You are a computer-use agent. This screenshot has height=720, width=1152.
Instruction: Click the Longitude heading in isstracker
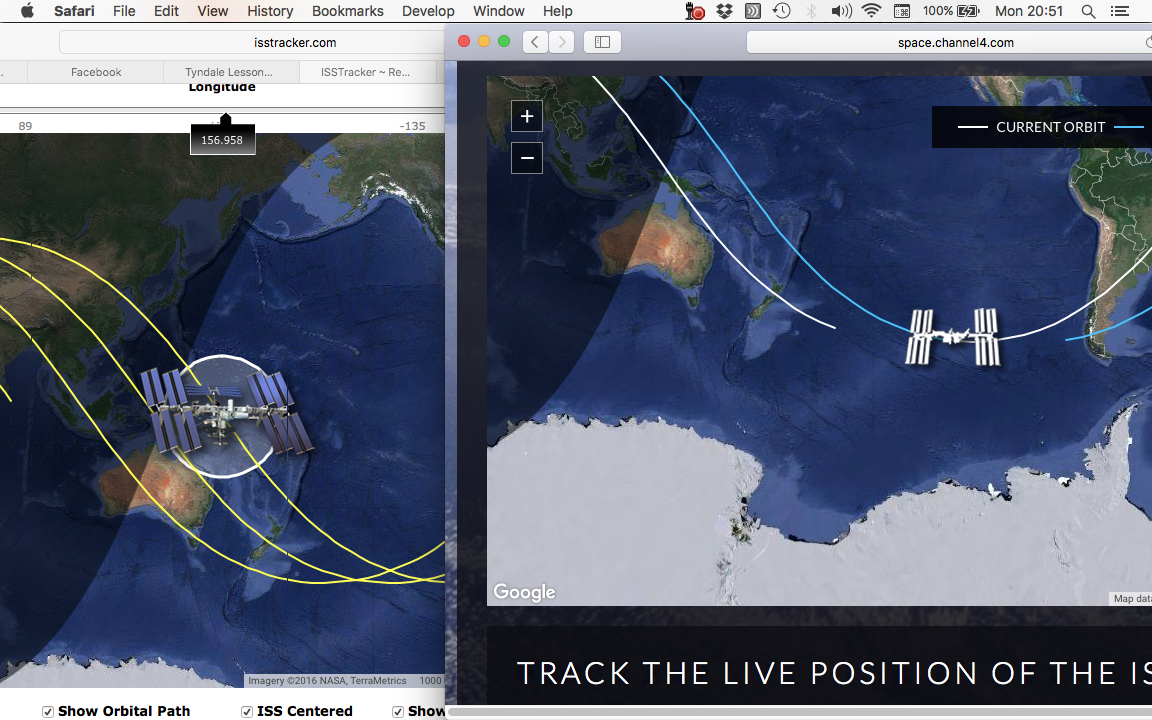[x=222, y=87]
